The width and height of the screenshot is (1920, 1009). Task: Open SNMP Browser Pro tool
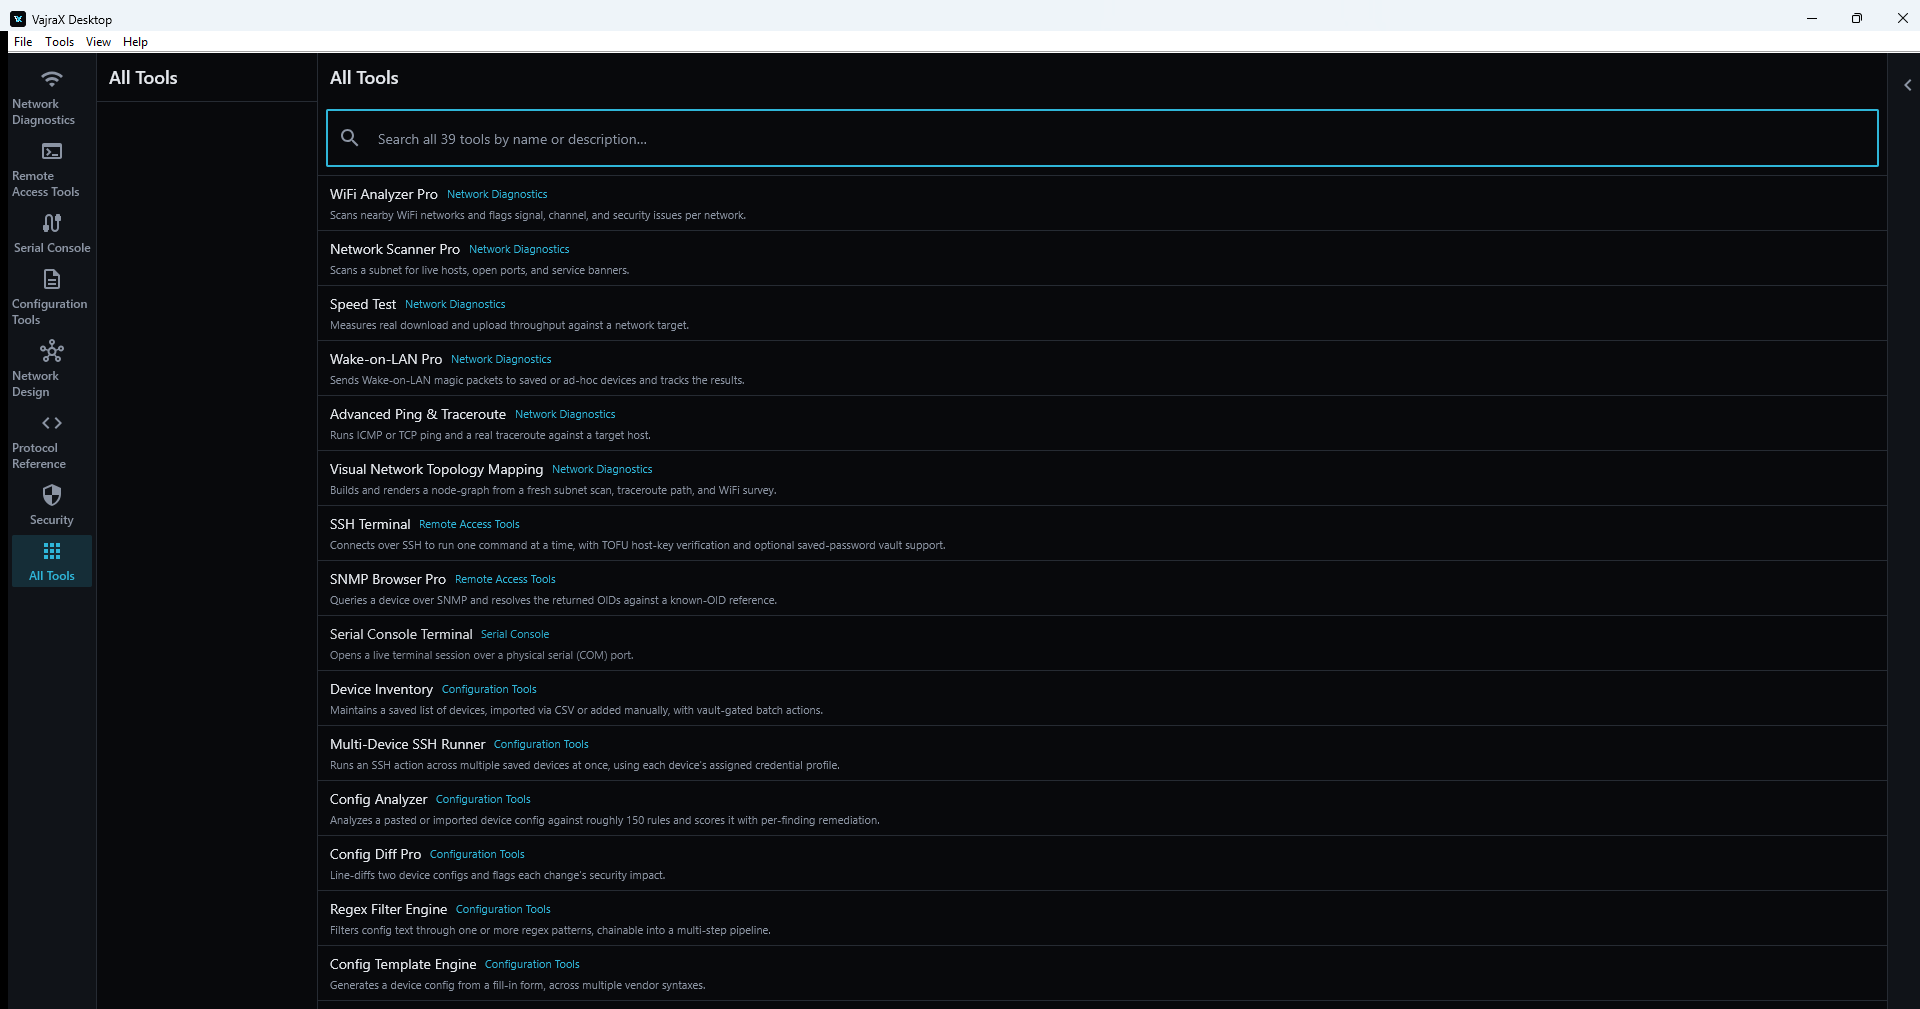(1102, 589)
